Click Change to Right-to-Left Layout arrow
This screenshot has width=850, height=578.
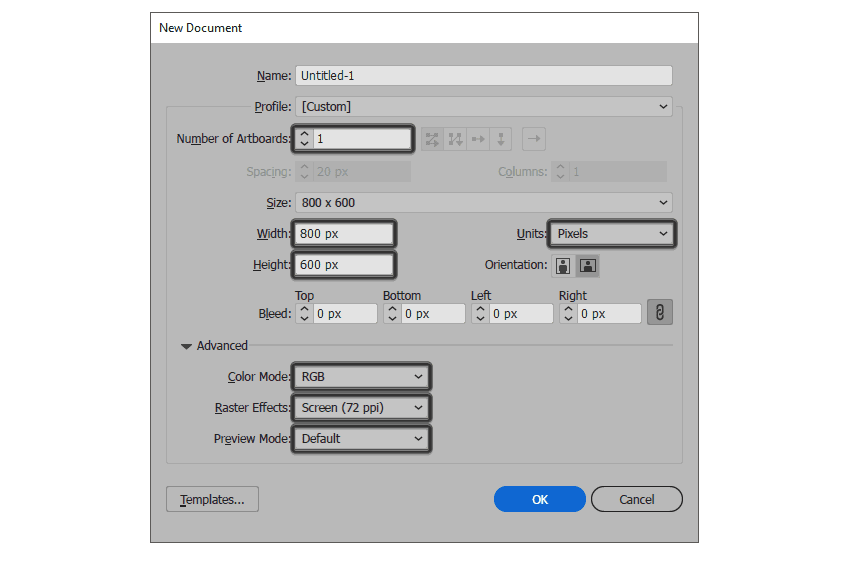534,139
